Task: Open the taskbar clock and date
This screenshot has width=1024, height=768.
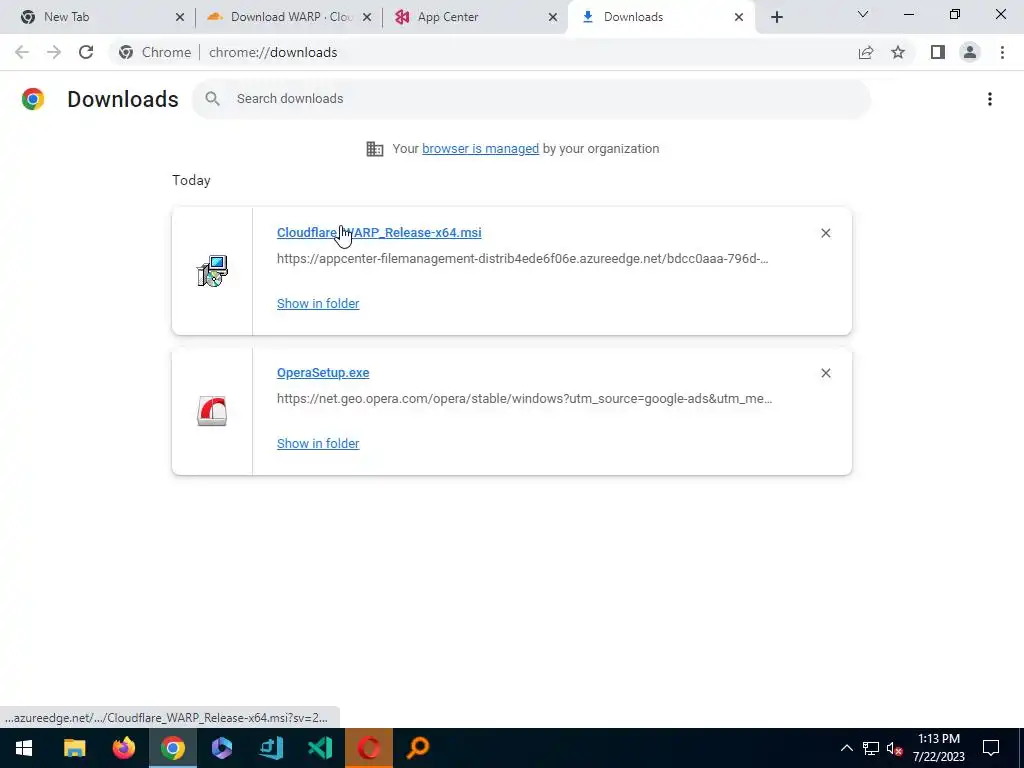Action: click(x=938, y=748)
